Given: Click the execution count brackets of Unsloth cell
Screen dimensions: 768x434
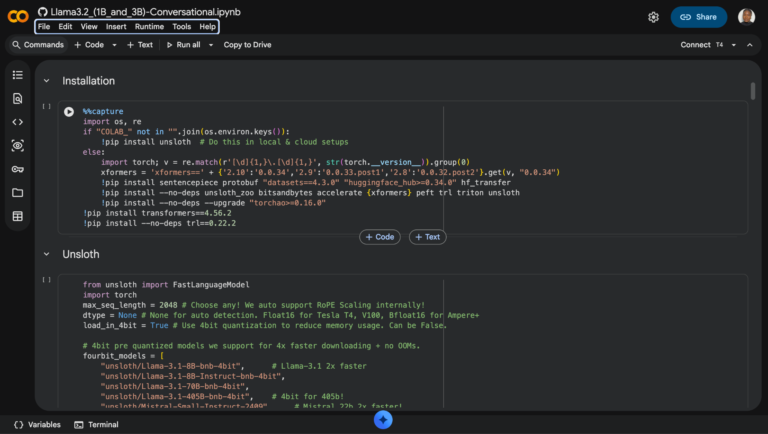Looking at the screenshot, I should [47, 280].
